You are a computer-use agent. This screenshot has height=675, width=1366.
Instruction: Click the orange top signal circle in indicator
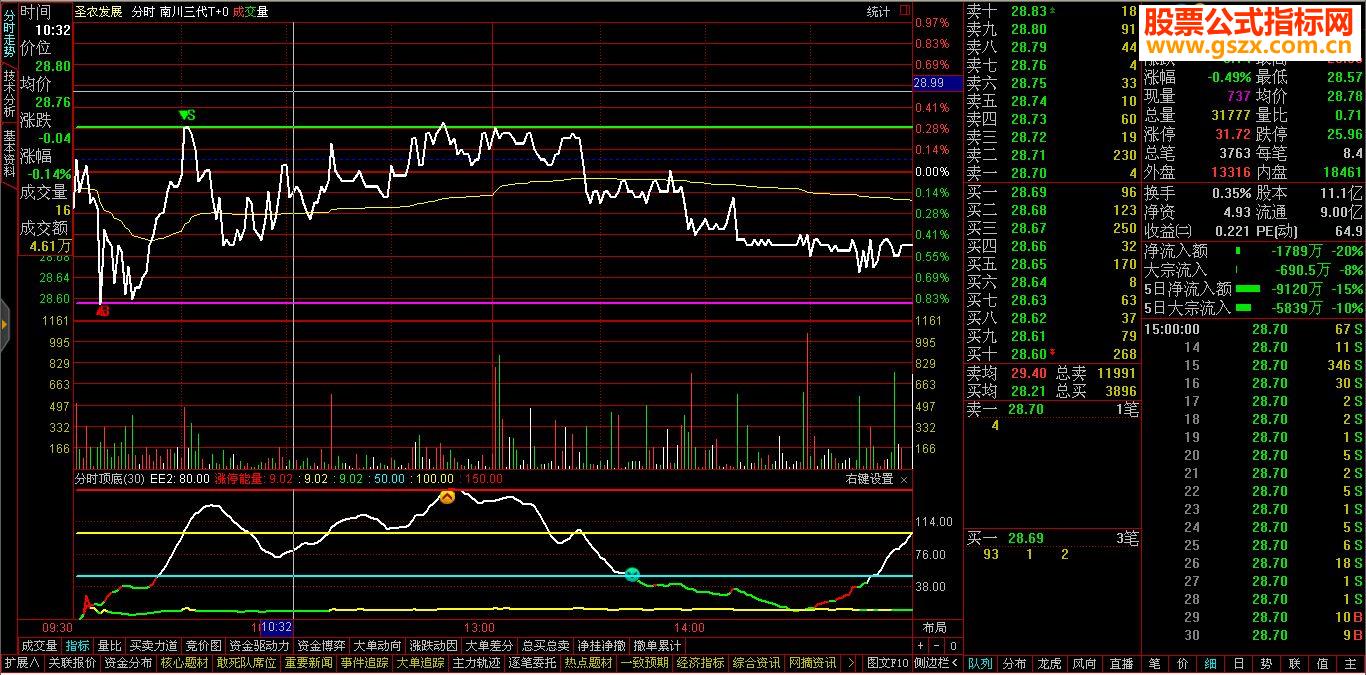pos(448,497)
